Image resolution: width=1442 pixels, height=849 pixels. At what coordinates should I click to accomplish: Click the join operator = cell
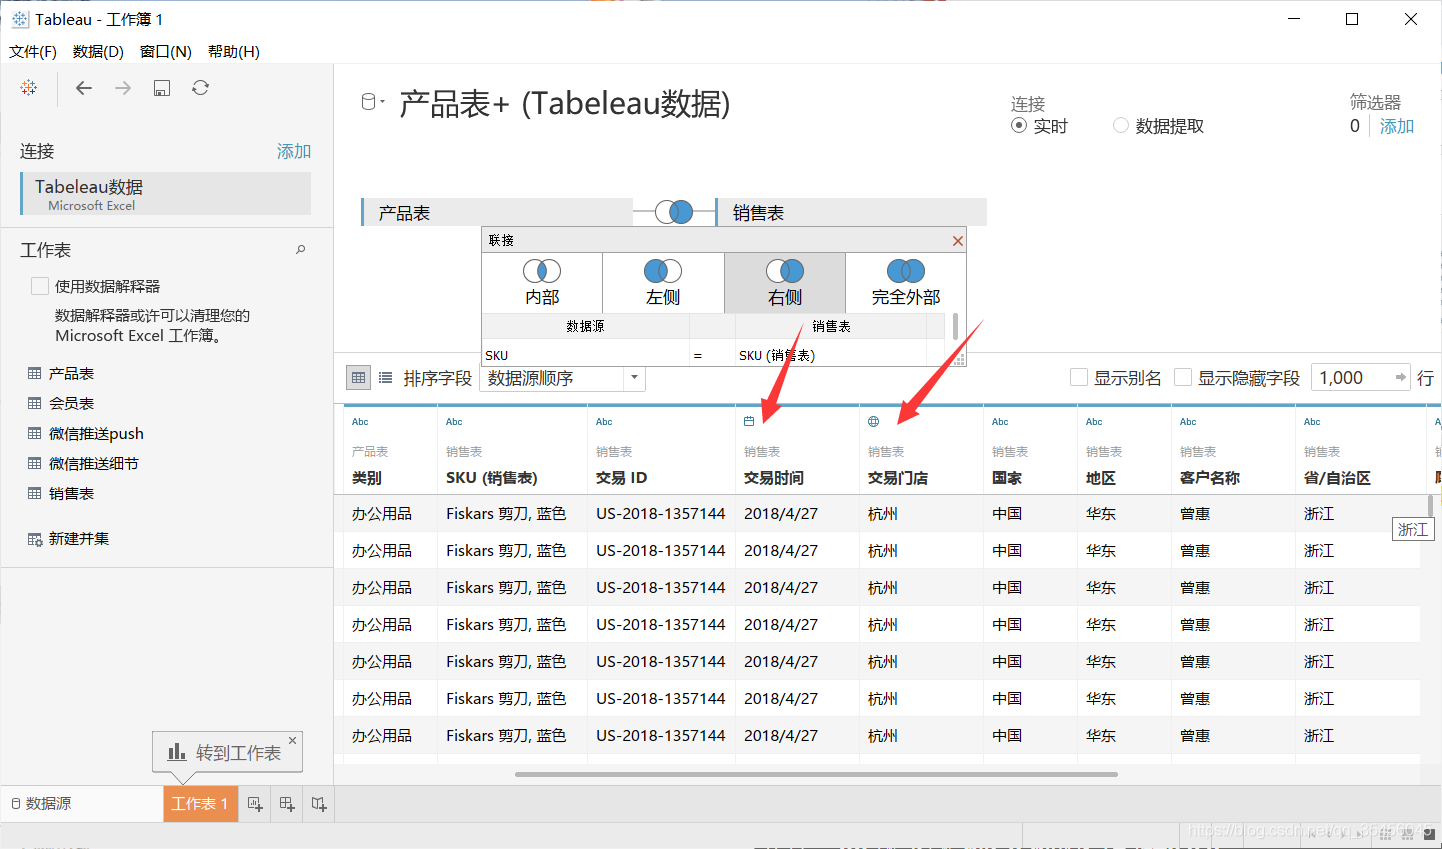712,355
